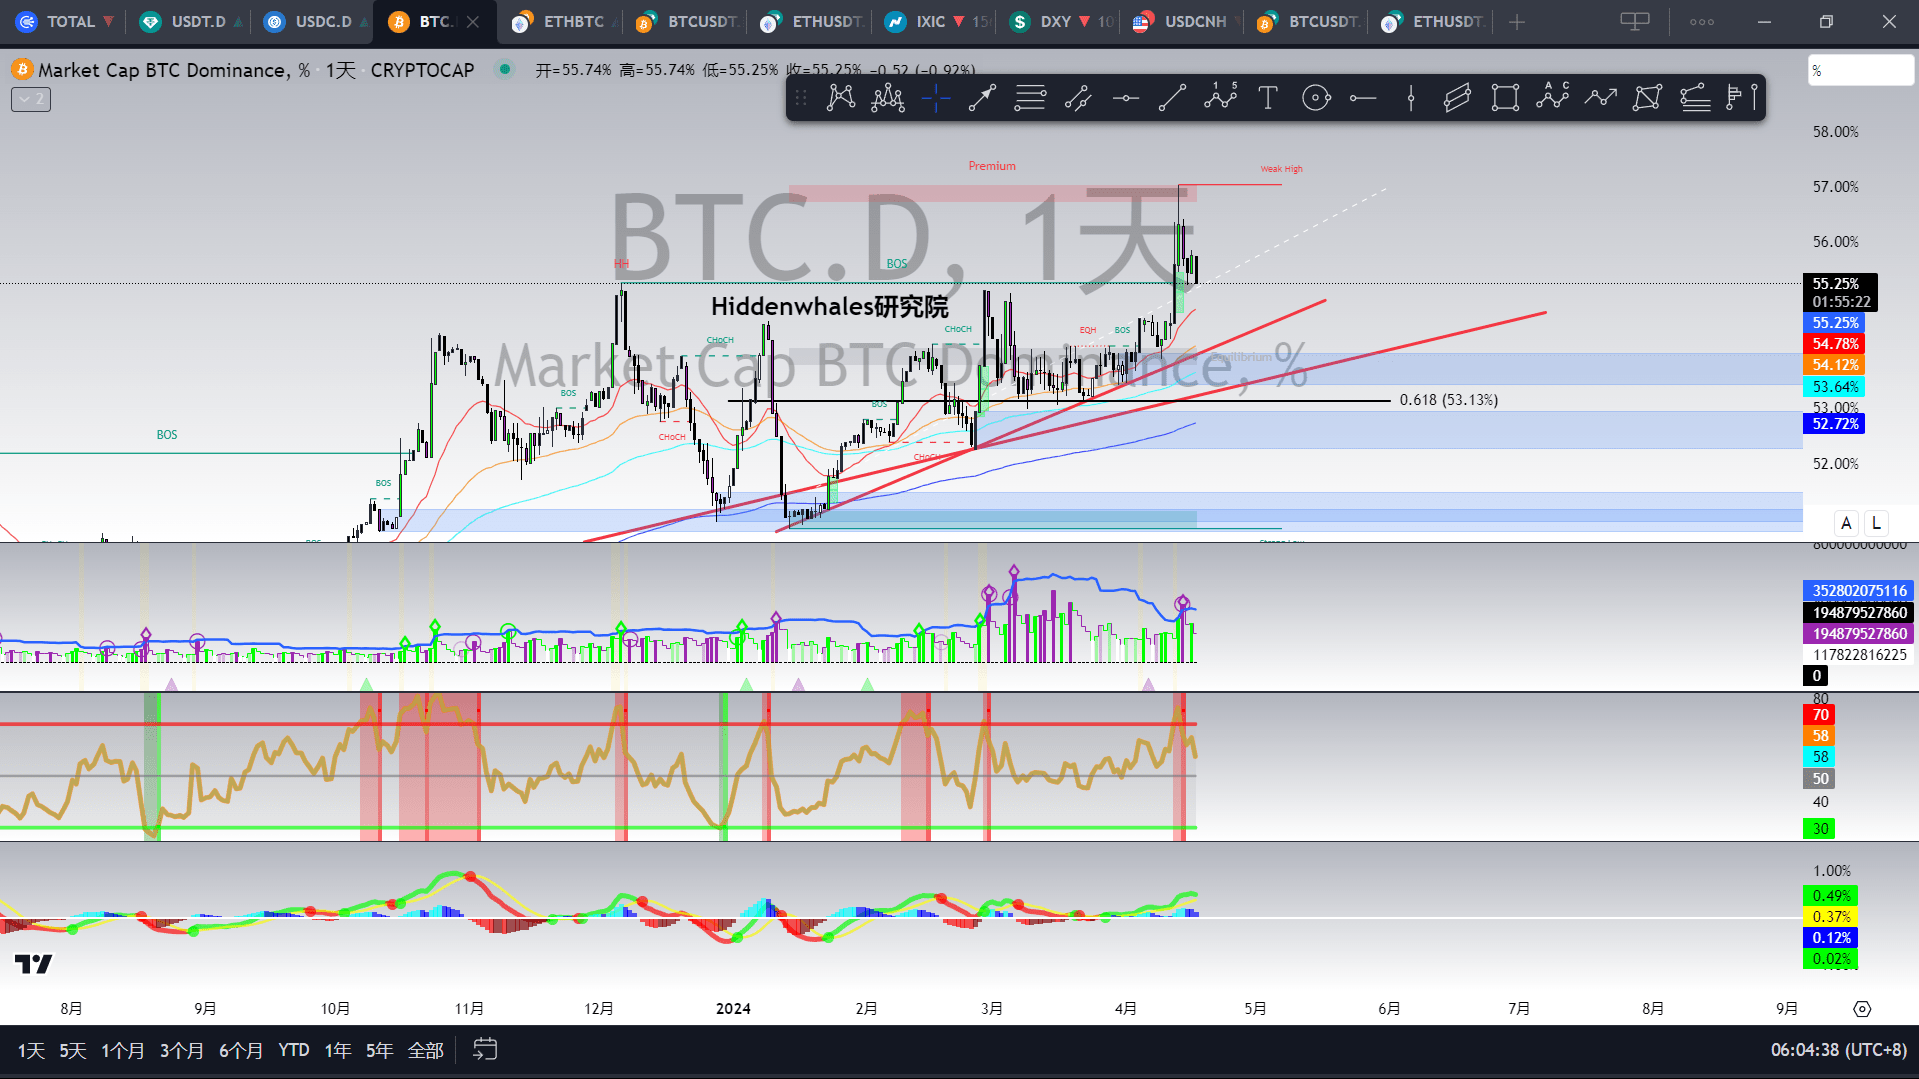Click the go-to-date calendar icon
The image size is (1919, 1079).
(485, 1050)
